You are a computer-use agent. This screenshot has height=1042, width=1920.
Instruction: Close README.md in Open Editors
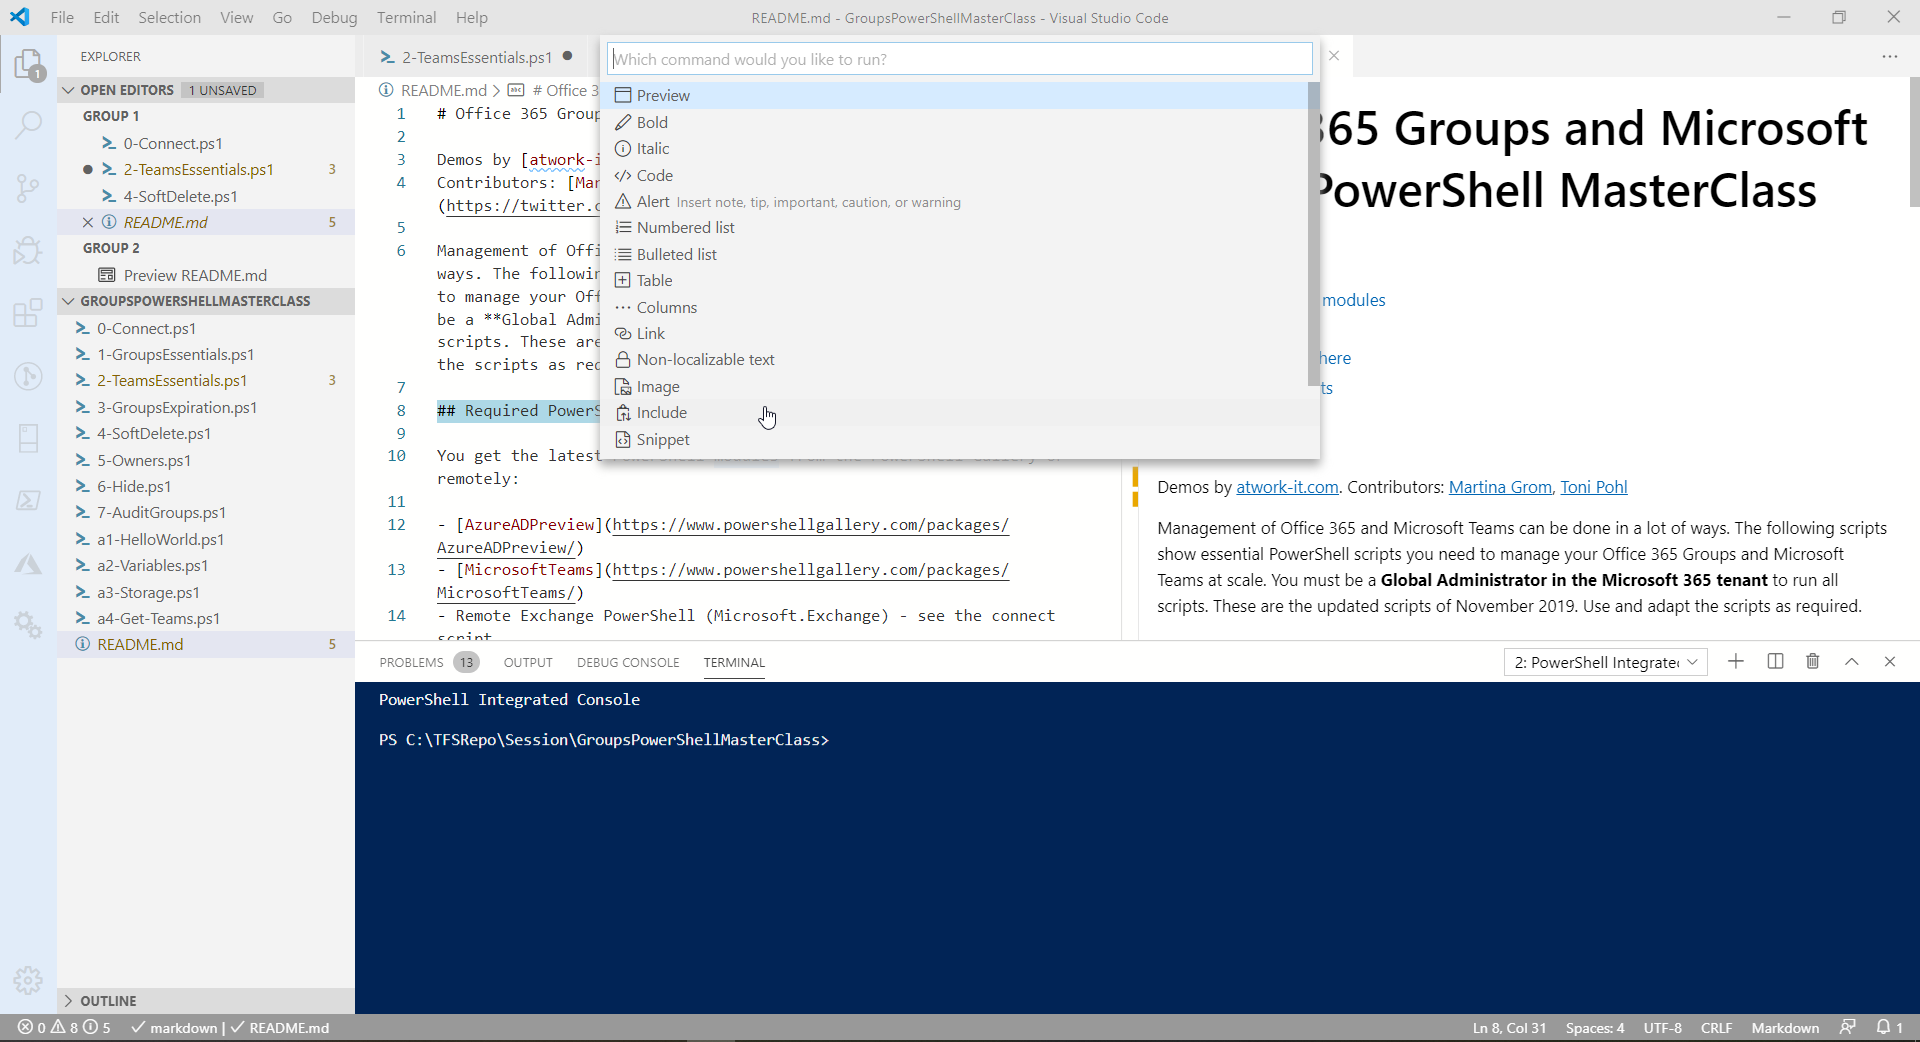(88, 222)
